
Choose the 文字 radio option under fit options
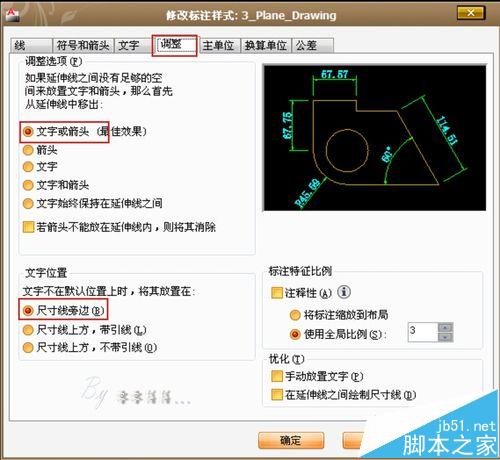28,166
